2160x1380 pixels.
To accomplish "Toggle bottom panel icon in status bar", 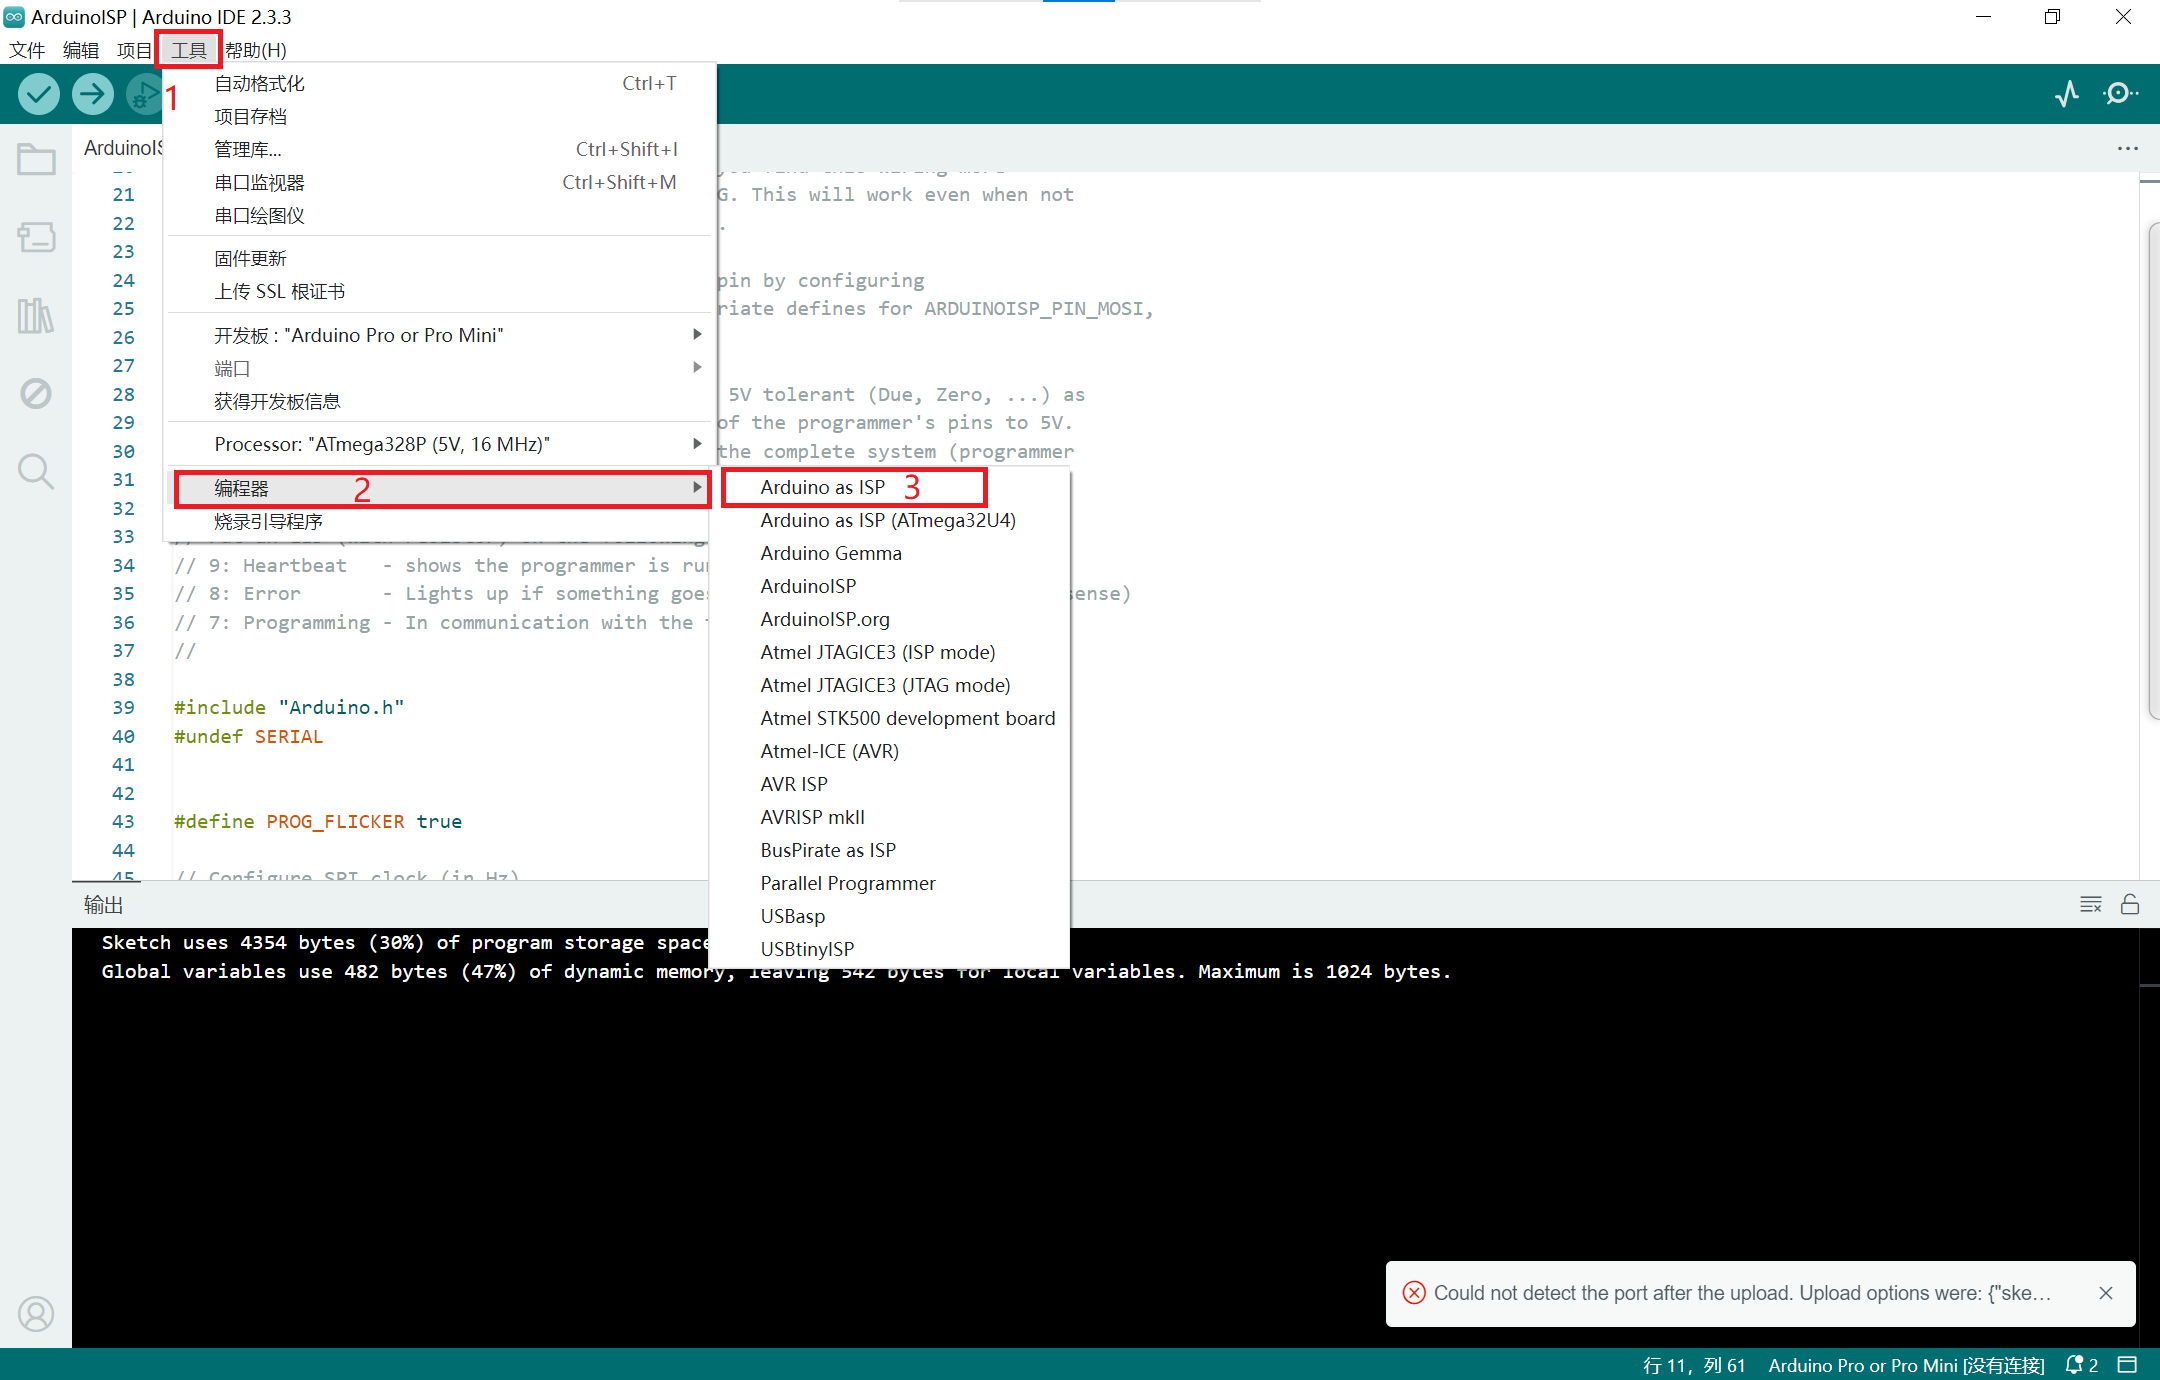I will tap(2128, 1365).
